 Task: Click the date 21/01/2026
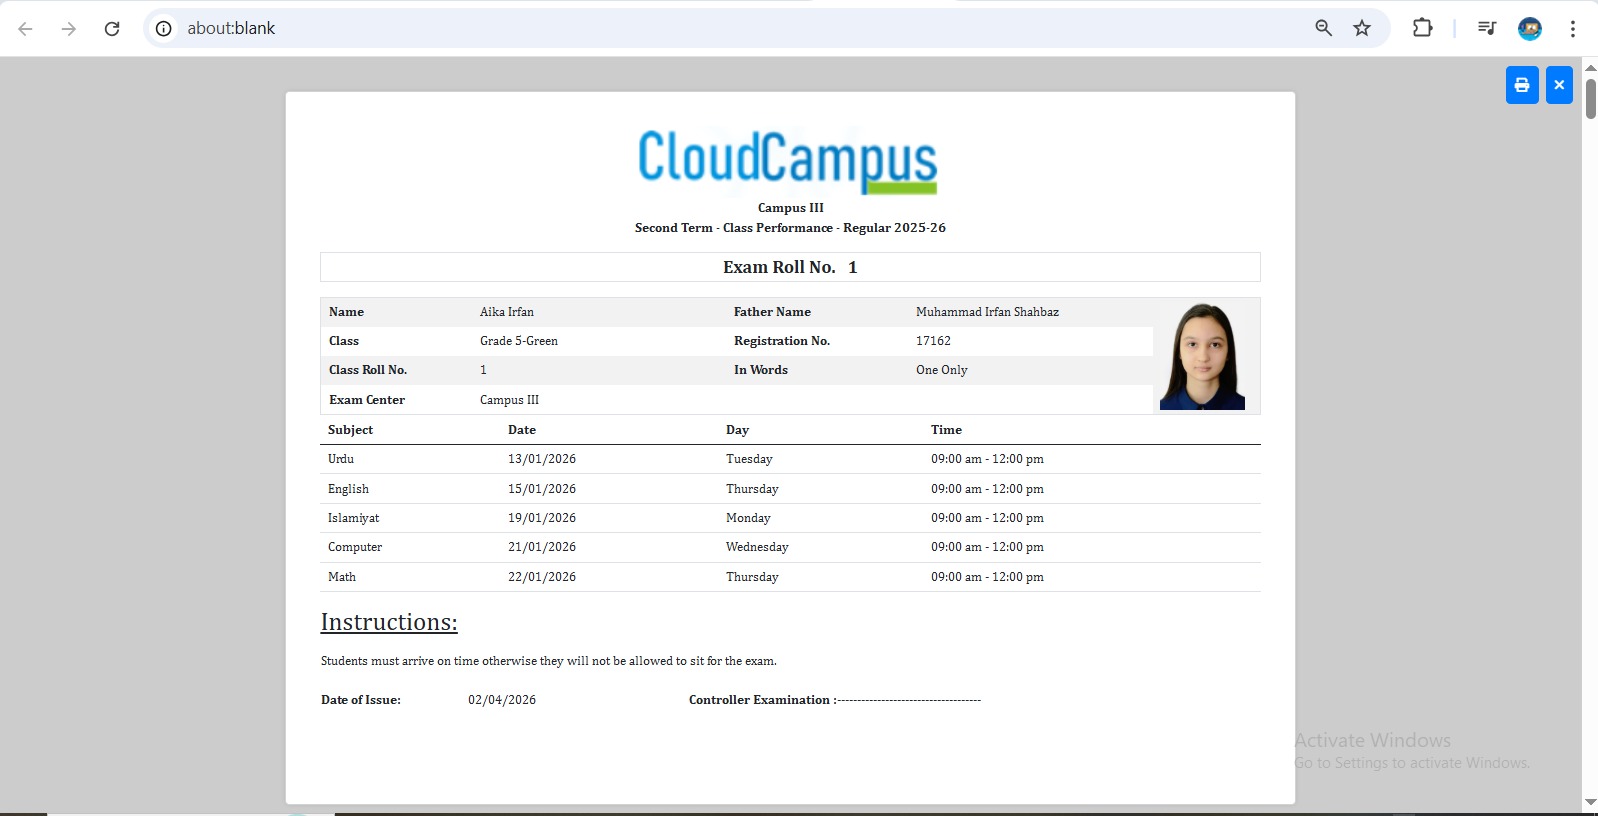(x=542, y=547)
